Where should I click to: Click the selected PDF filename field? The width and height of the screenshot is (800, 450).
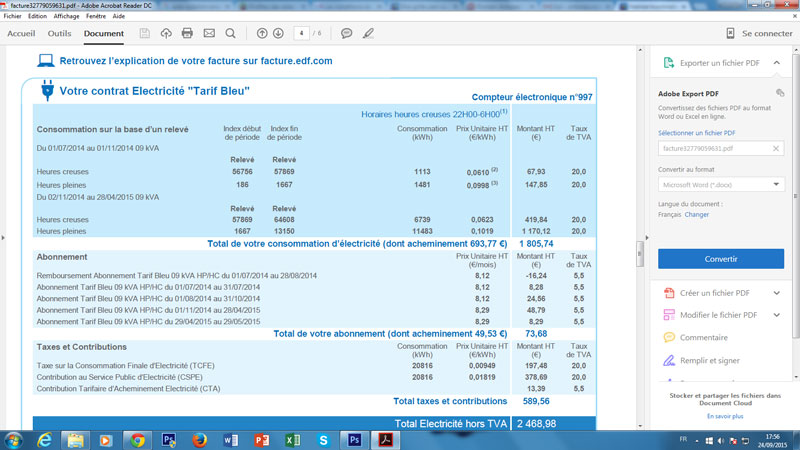(x=720, y=148)
